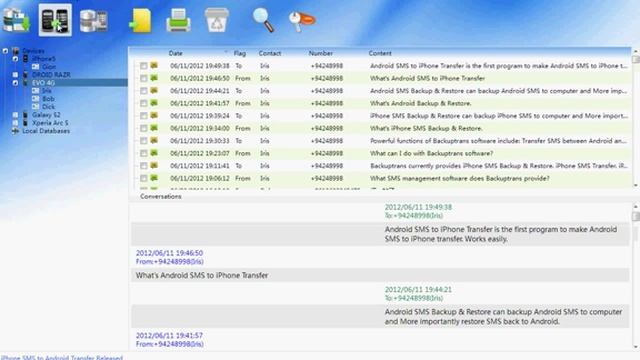Select message 'What SMS management software does Backuptrans provide?'

(x=460, y=178)
